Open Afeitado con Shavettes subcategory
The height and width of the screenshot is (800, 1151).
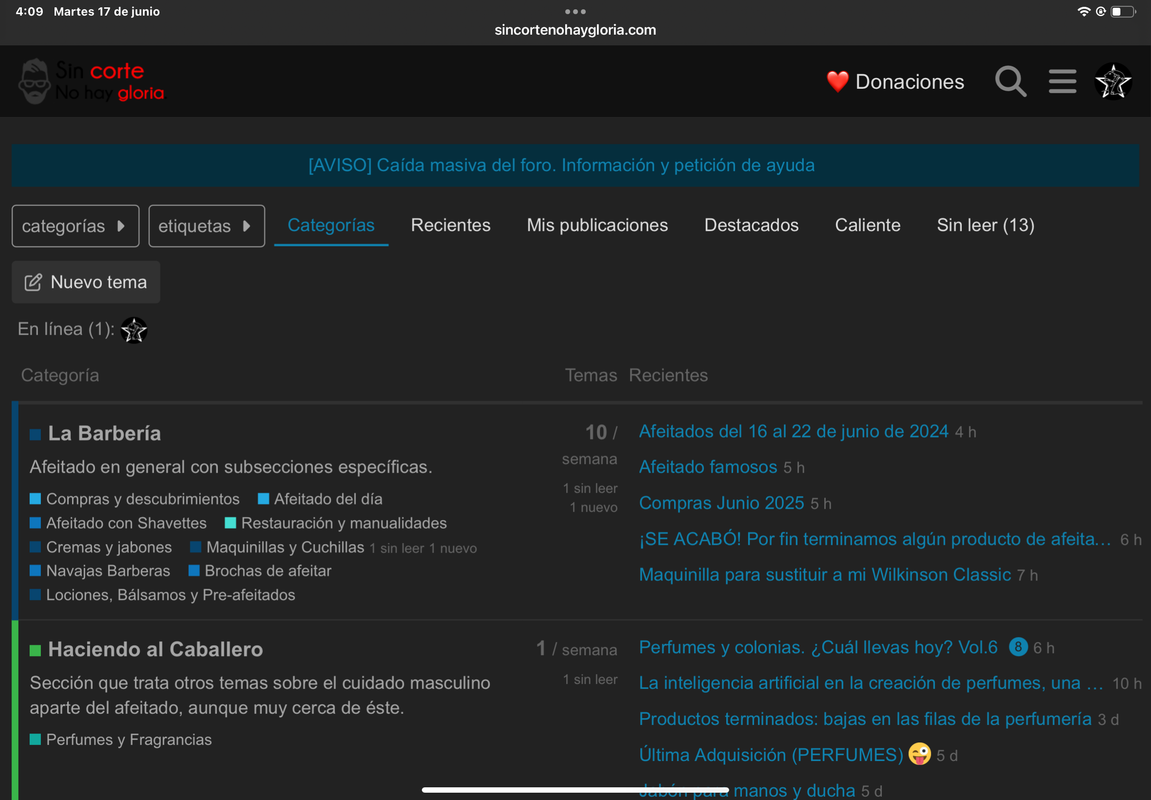point(126,523)
